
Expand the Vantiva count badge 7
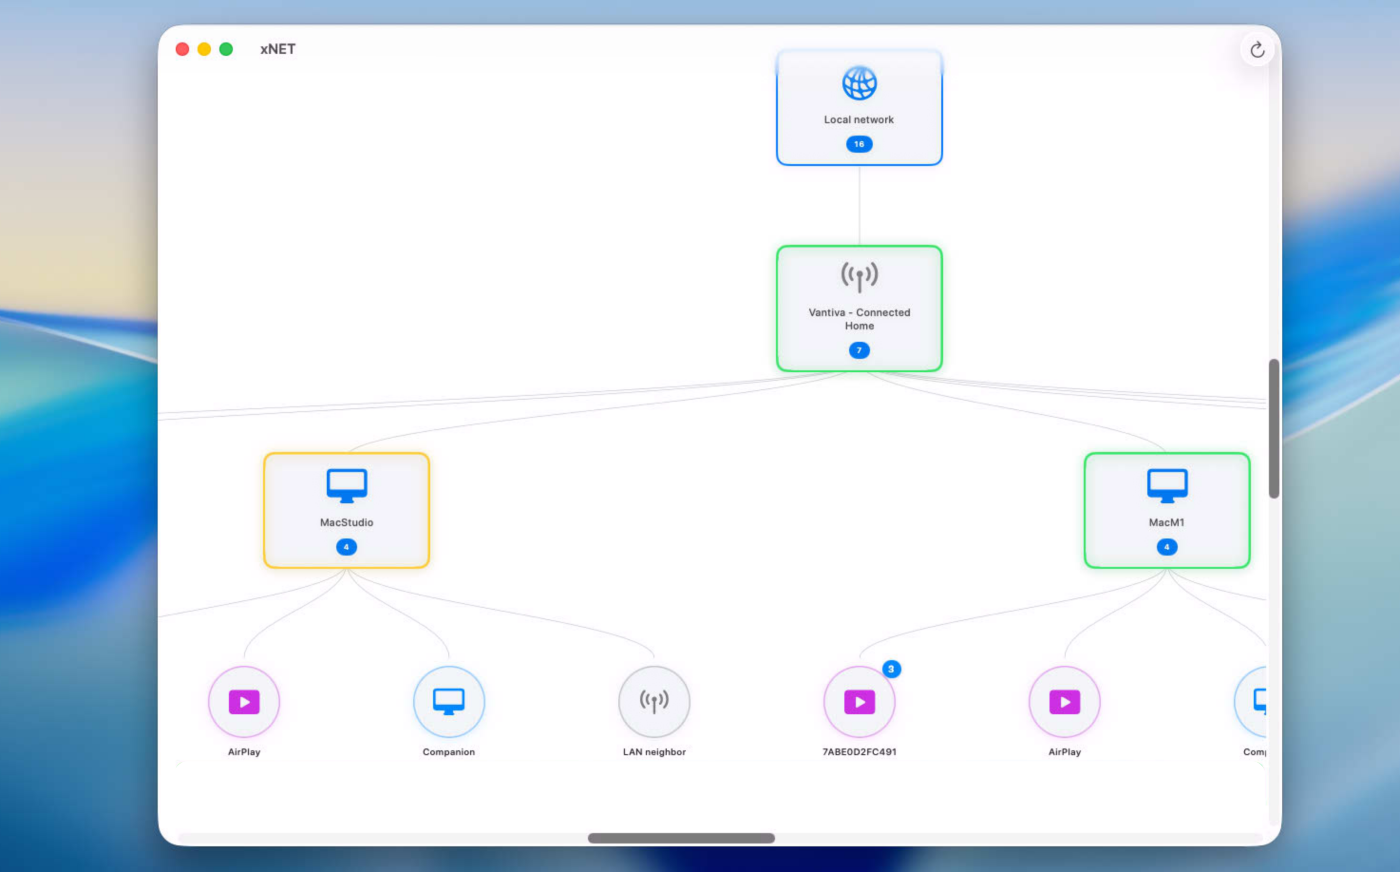pos(859,350)
